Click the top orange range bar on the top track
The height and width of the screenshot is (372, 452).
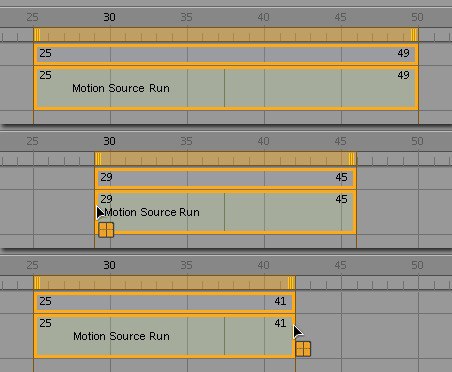(x=226, y=35)
